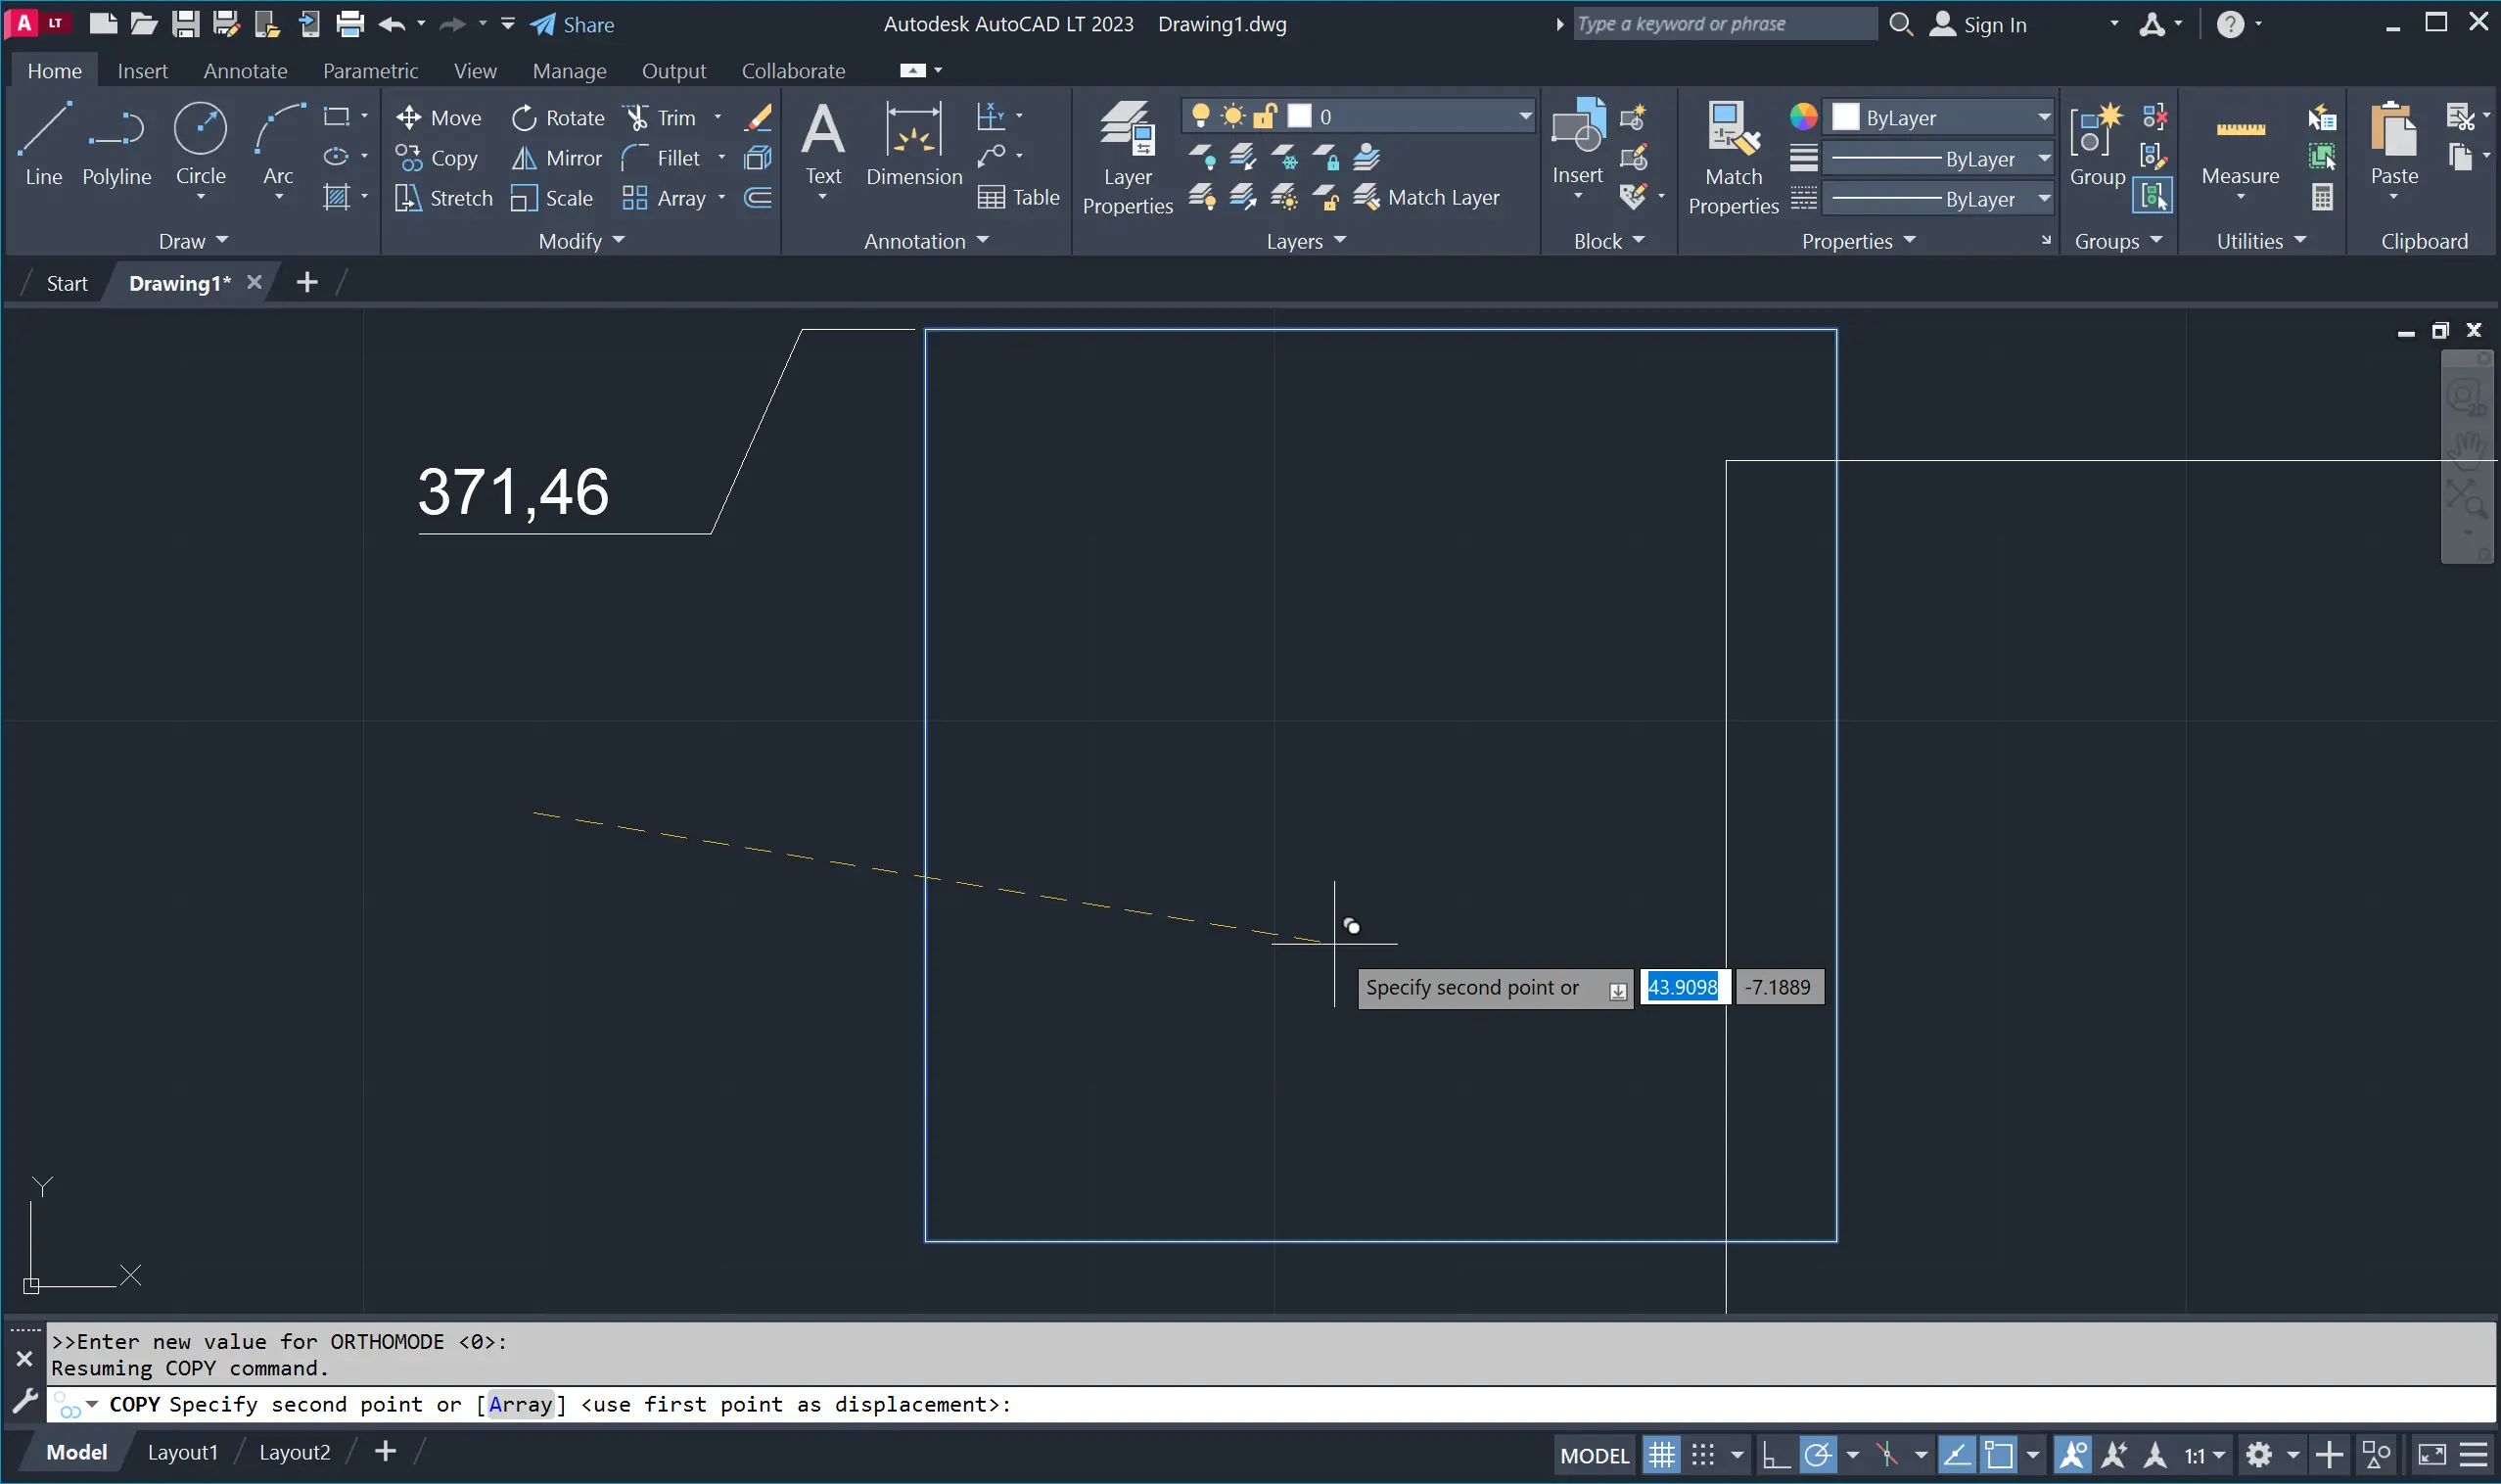Screen dimensions: 2501x1484
Task: Switch to the Annotate ribbon tab
Action: point(245,71)
